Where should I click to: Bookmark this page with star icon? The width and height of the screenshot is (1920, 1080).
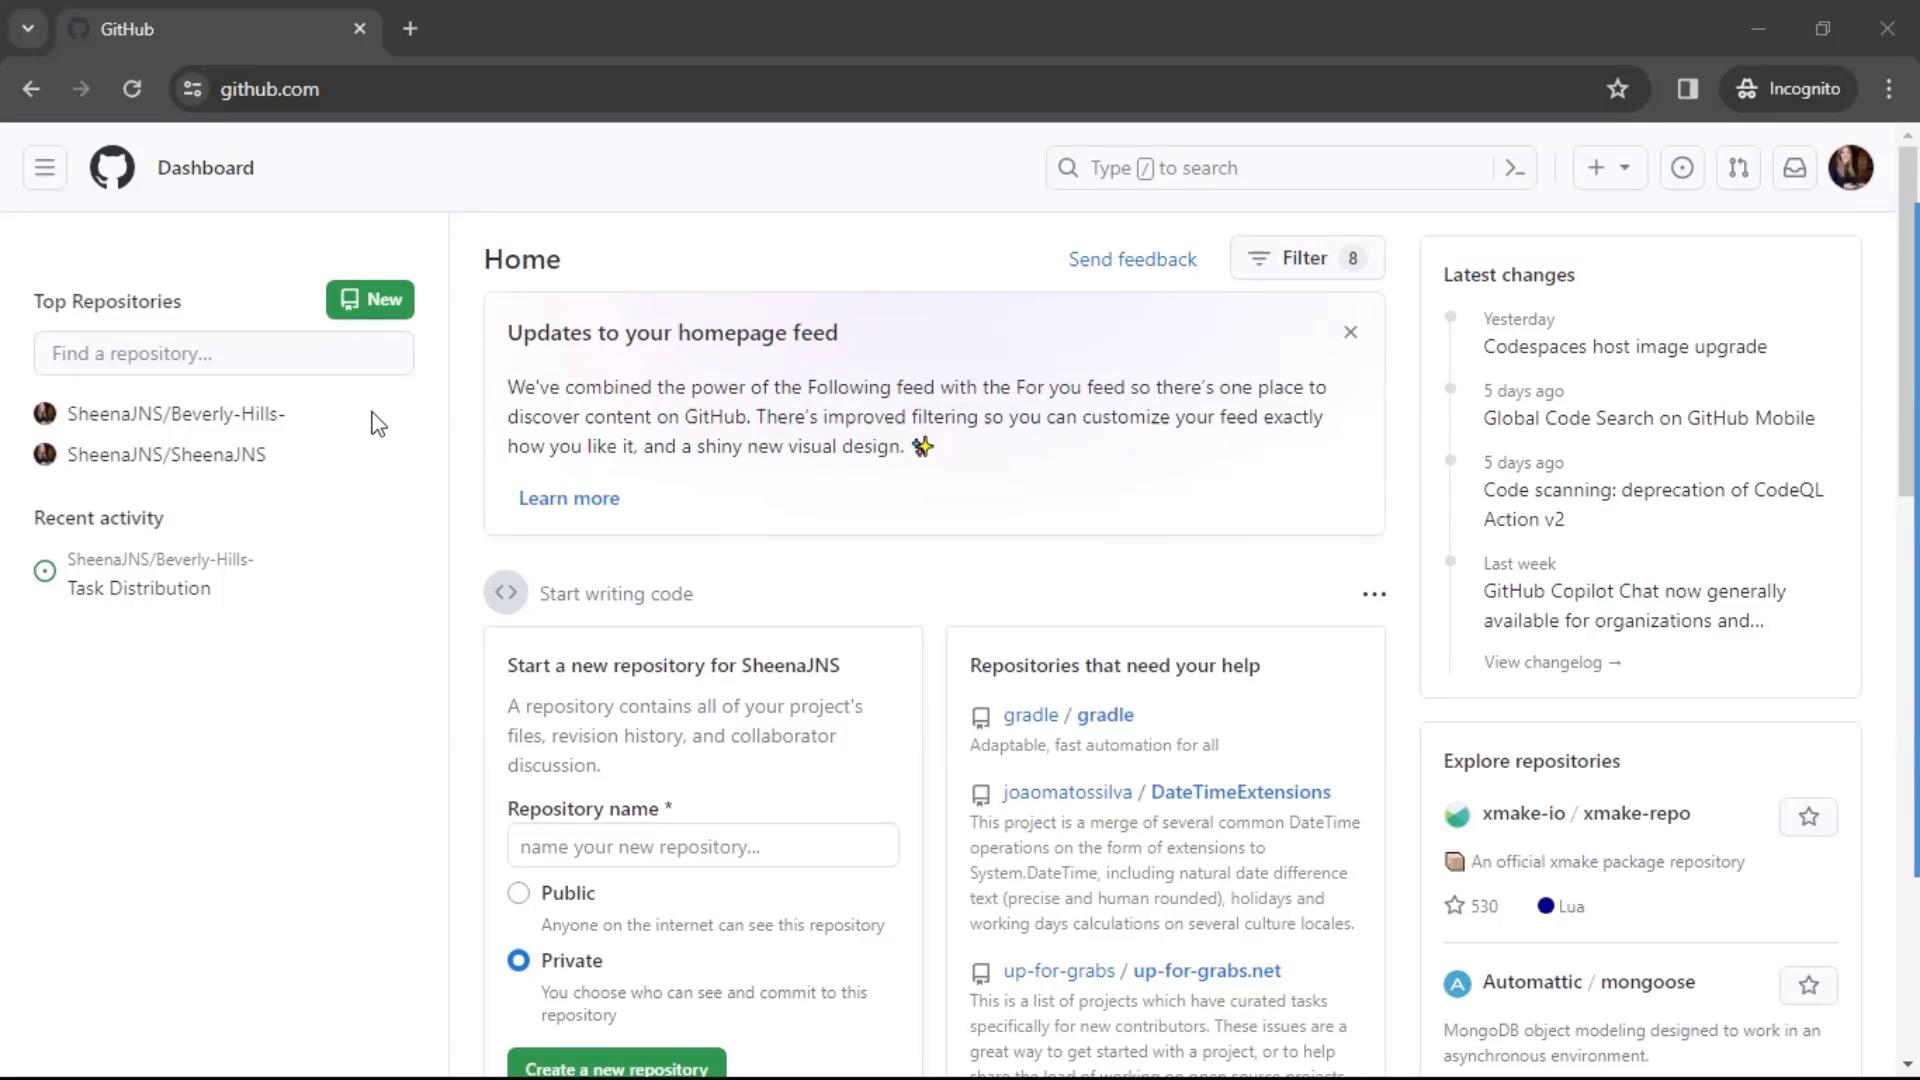1617,89
